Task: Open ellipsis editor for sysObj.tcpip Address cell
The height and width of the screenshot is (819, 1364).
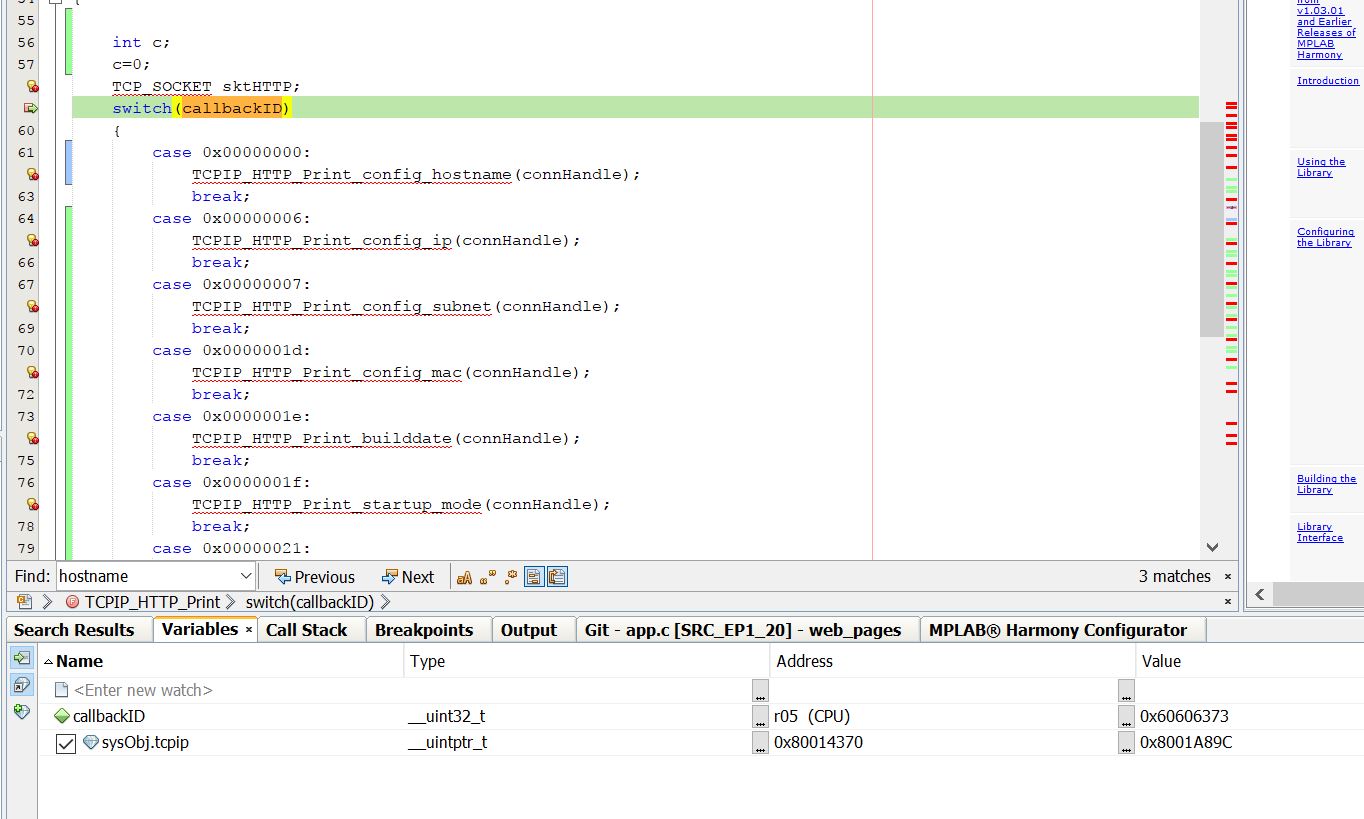Action: [1127, 743]
